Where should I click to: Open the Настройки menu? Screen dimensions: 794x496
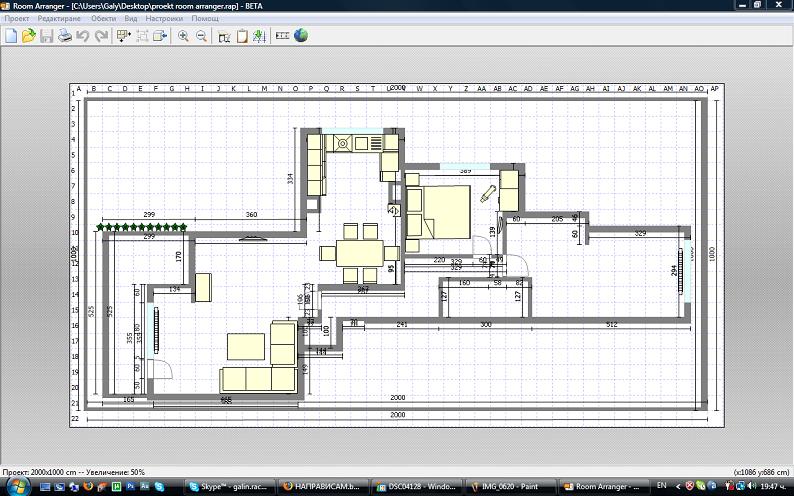[164, 19]
